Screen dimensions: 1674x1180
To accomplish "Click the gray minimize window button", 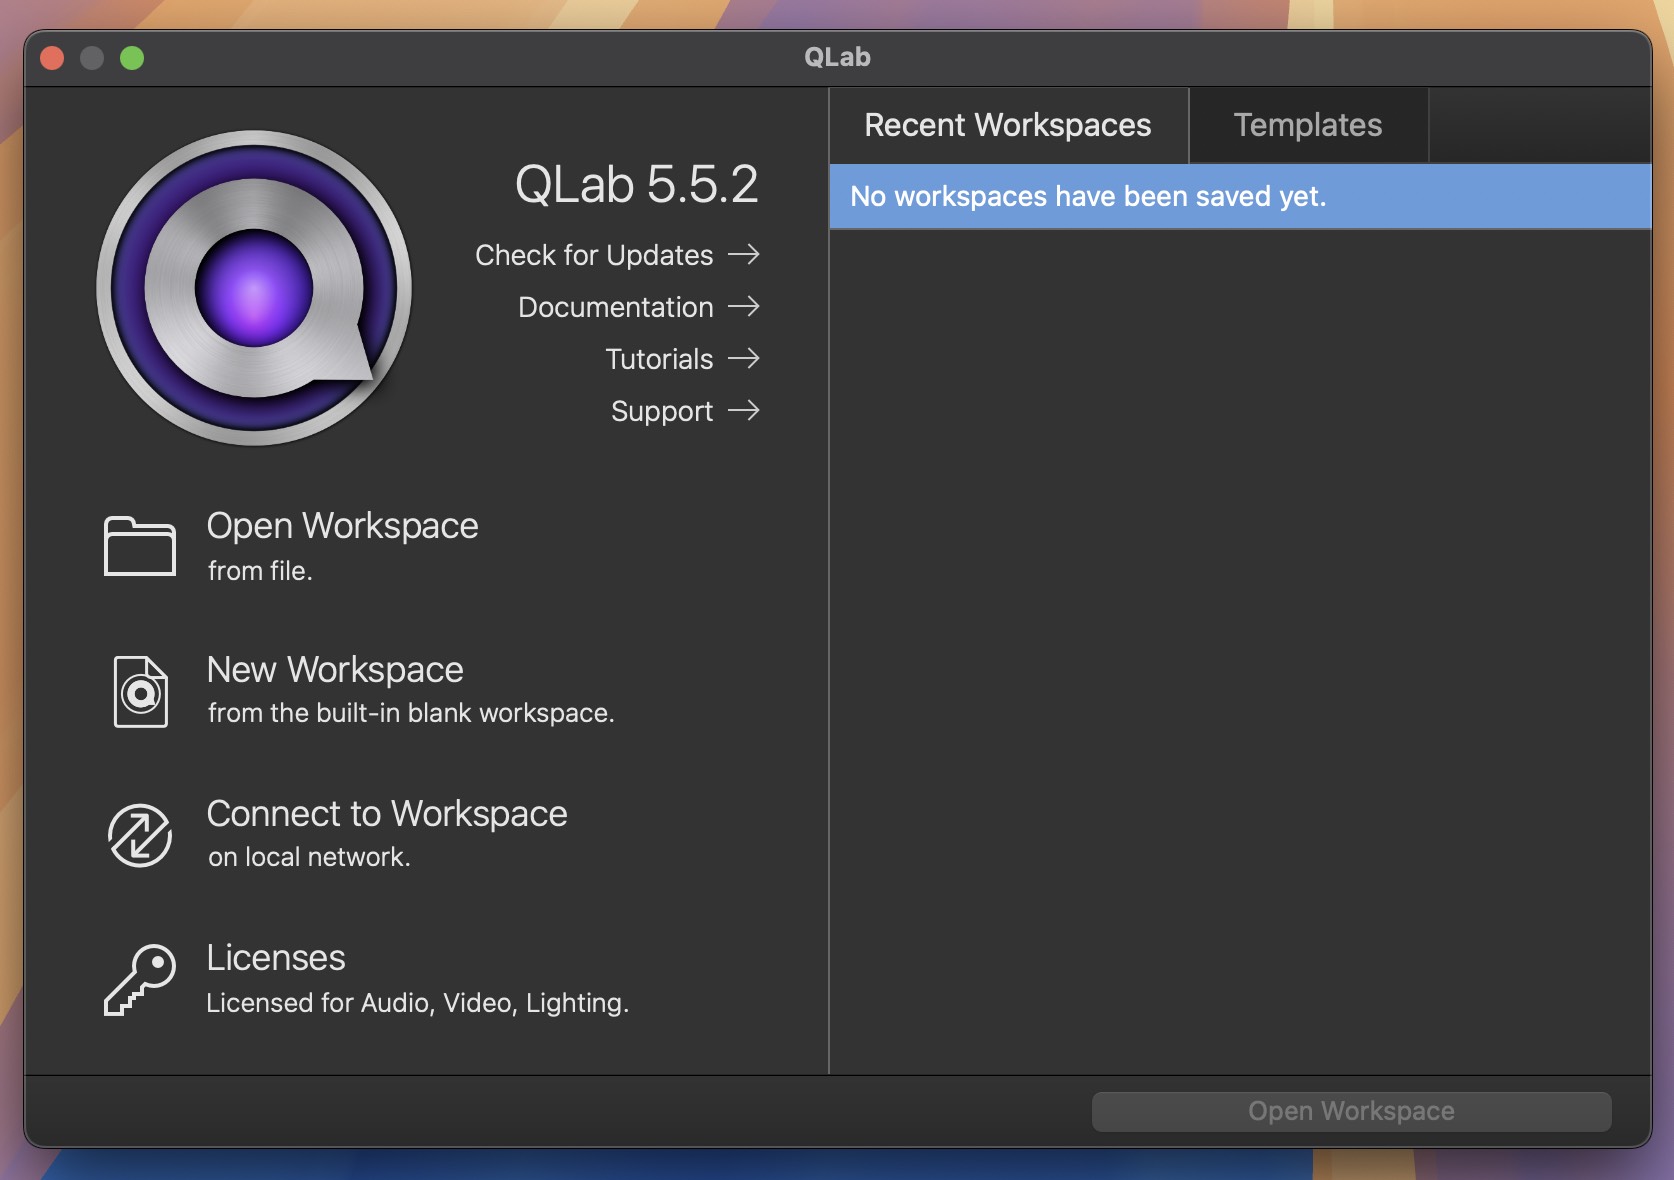I will tap(92, 58).
